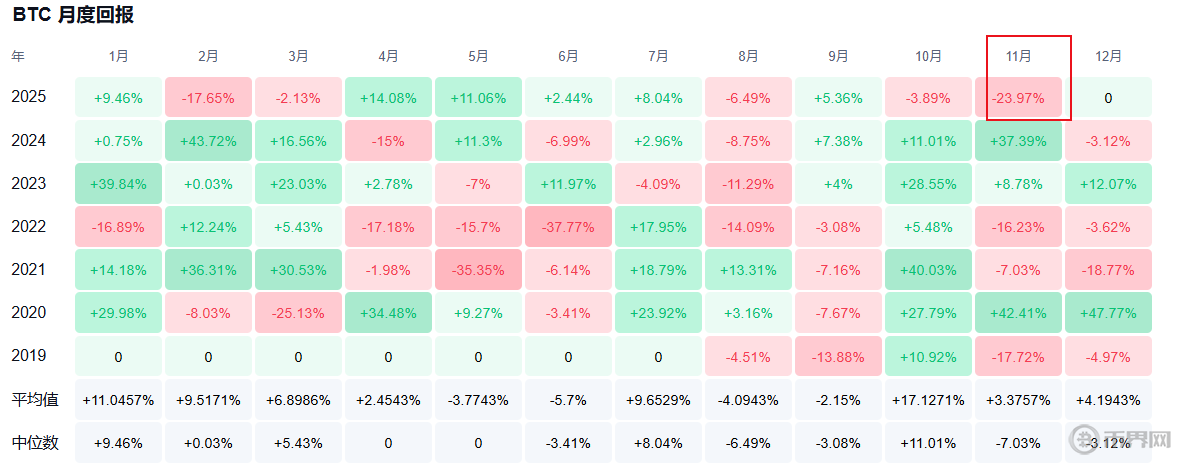
Task: Click the October average value +17.1271%
Action: [928, 399]
